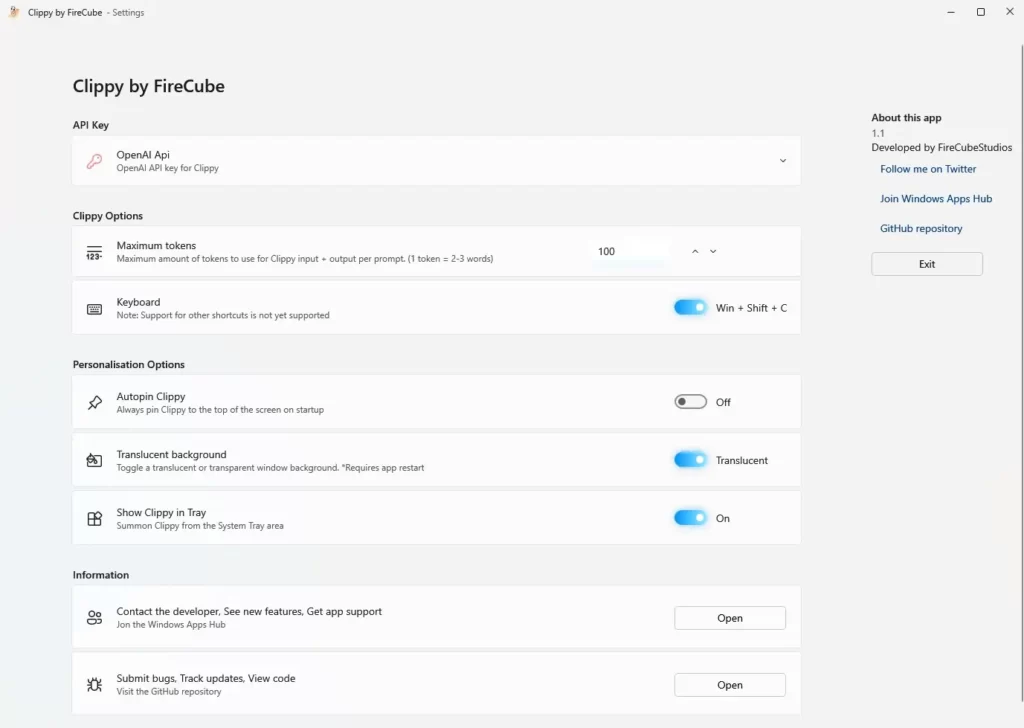Viewport: 1024px width, 728px height.
Task: Click the pin icon beside Autopin Clippy
Action: [94, 402]
